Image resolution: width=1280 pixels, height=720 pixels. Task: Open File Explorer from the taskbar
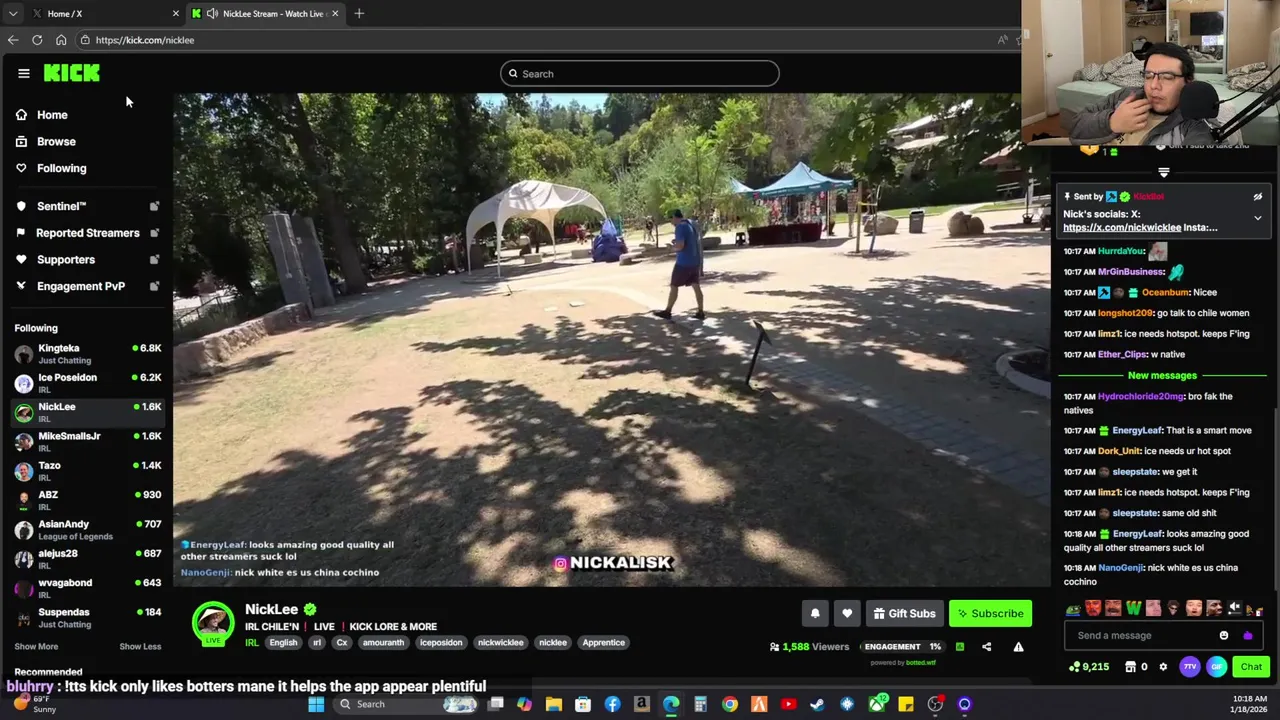click(x=553, y=704)
